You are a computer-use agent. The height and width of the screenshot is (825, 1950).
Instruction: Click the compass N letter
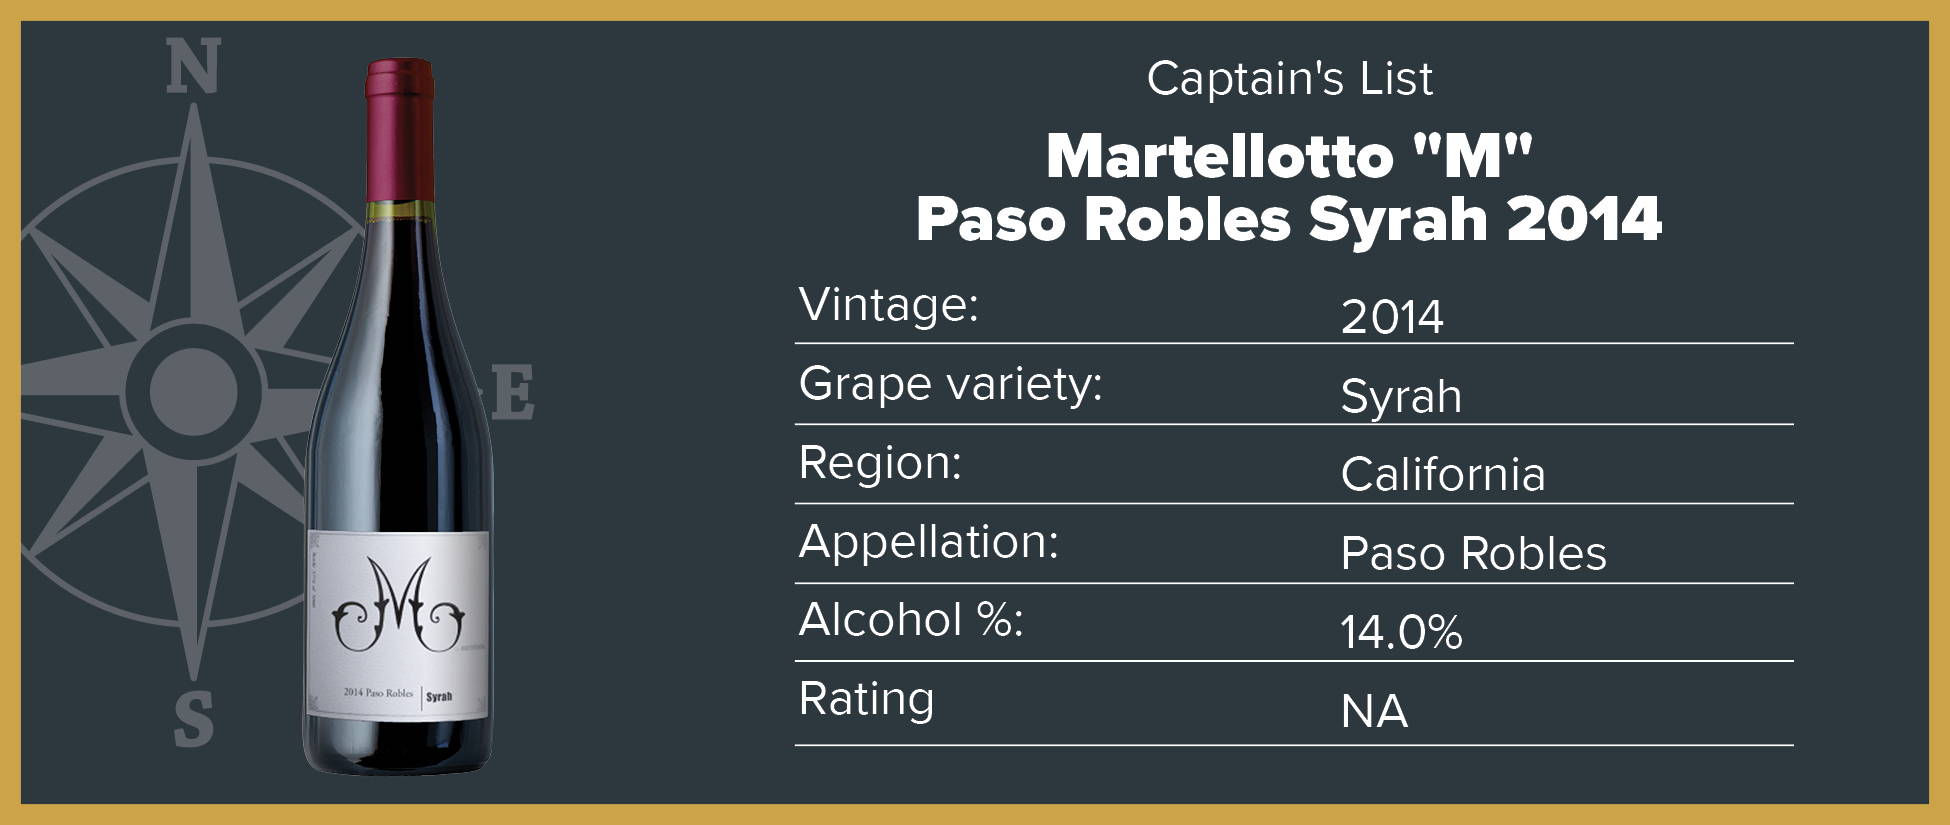(192, 68)
